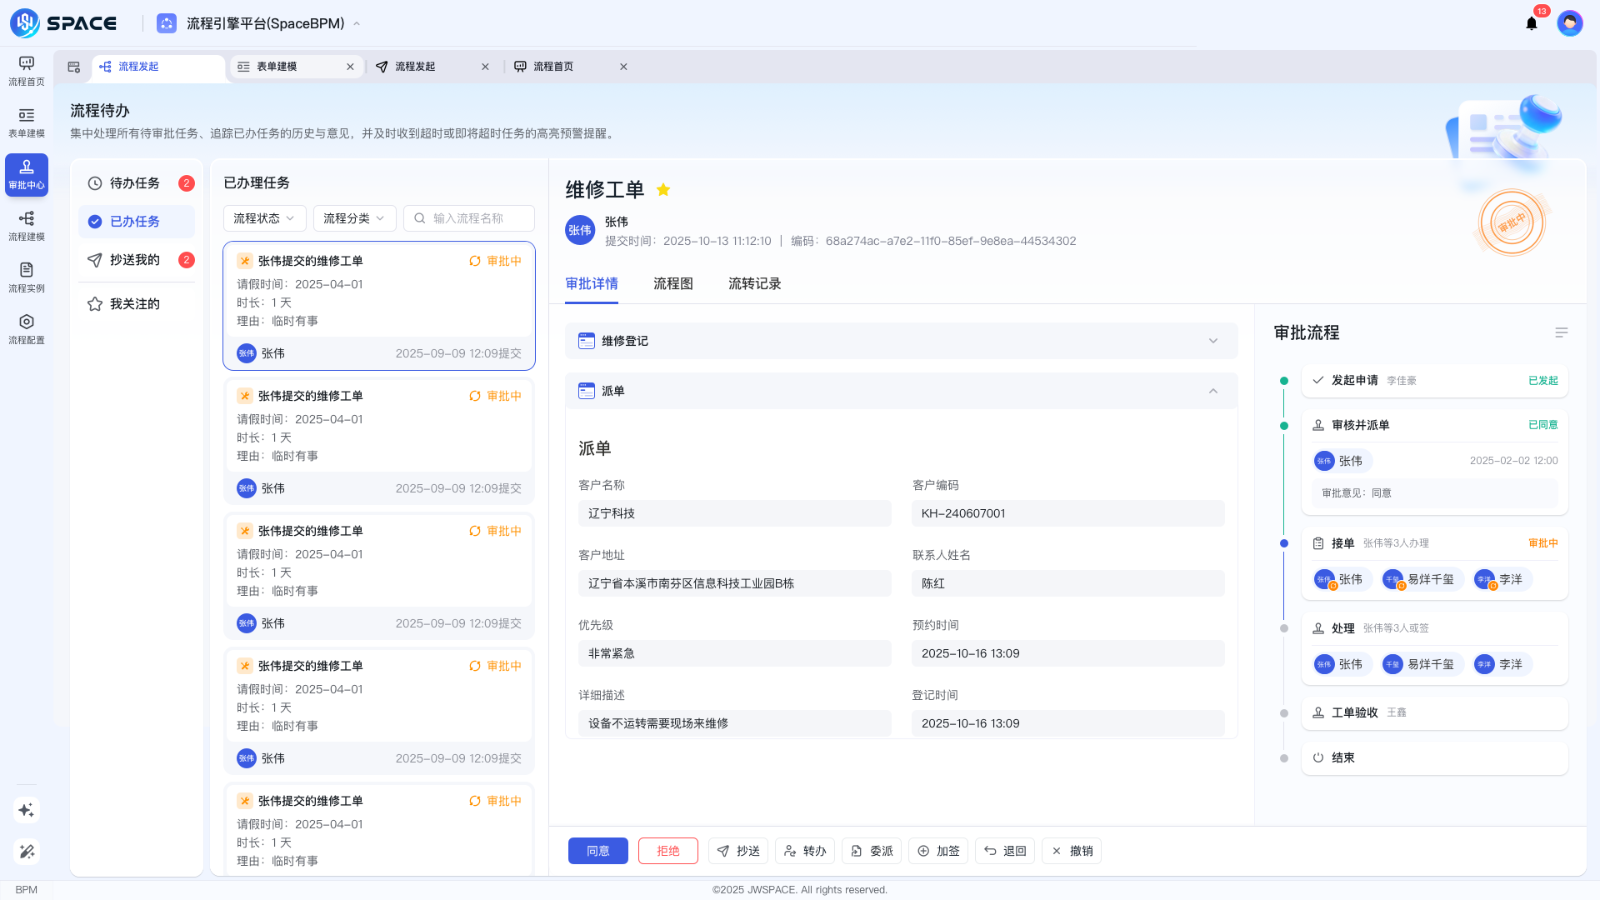Click the 同意 approve button
This screenshot has width=1600, height=900.
tap(598, 850)
